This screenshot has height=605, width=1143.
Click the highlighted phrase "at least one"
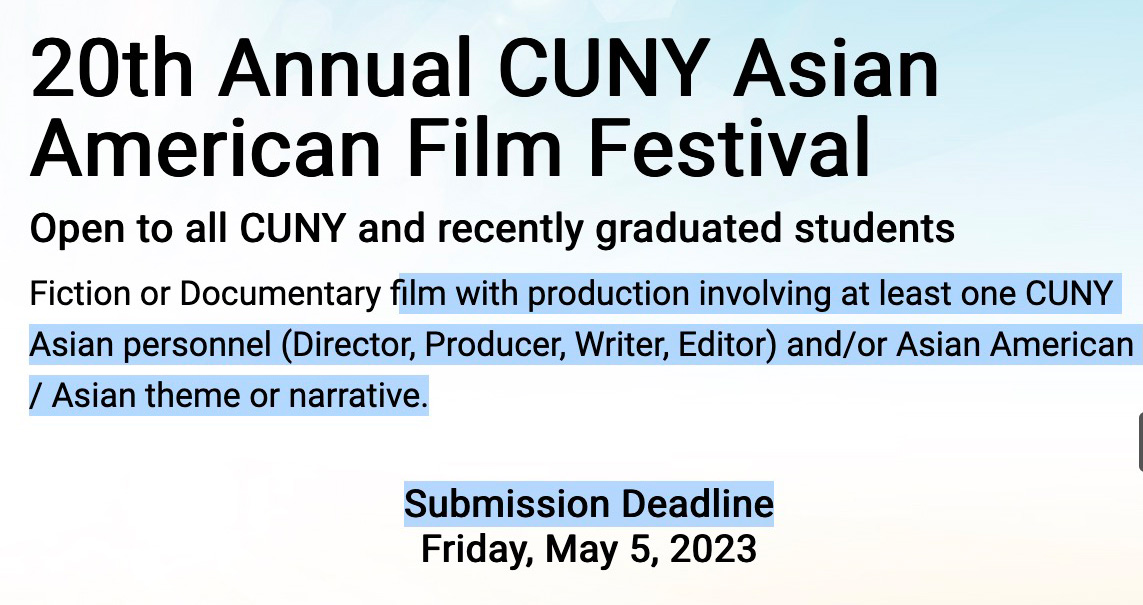pyautogui.click(x=918, y=295)
